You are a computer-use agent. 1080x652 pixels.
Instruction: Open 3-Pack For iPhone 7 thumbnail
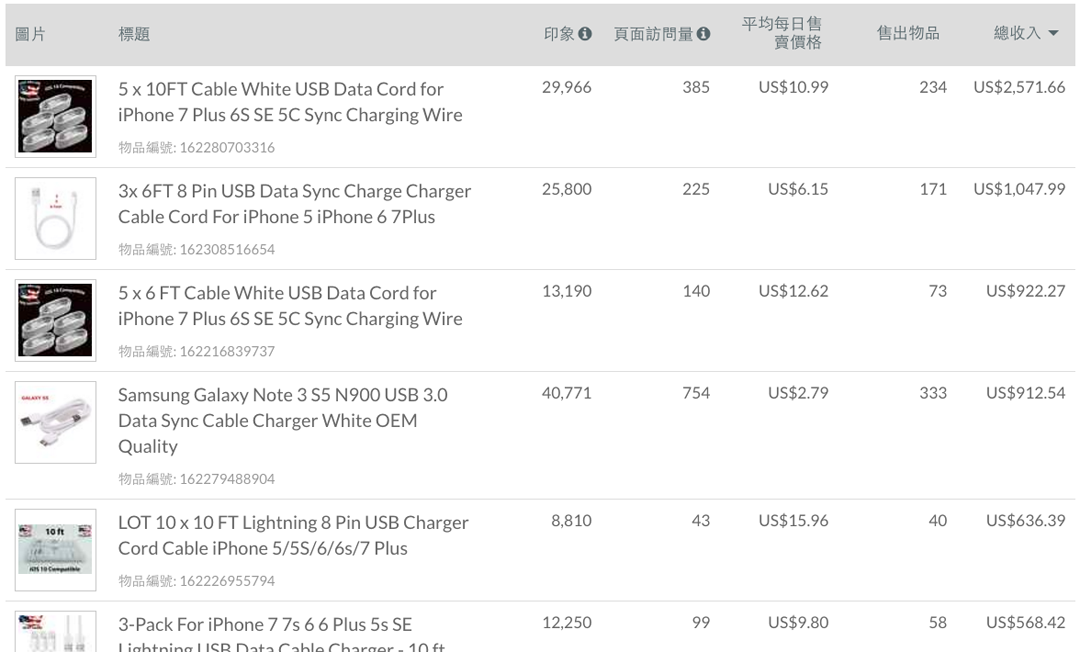pos(56,631)
